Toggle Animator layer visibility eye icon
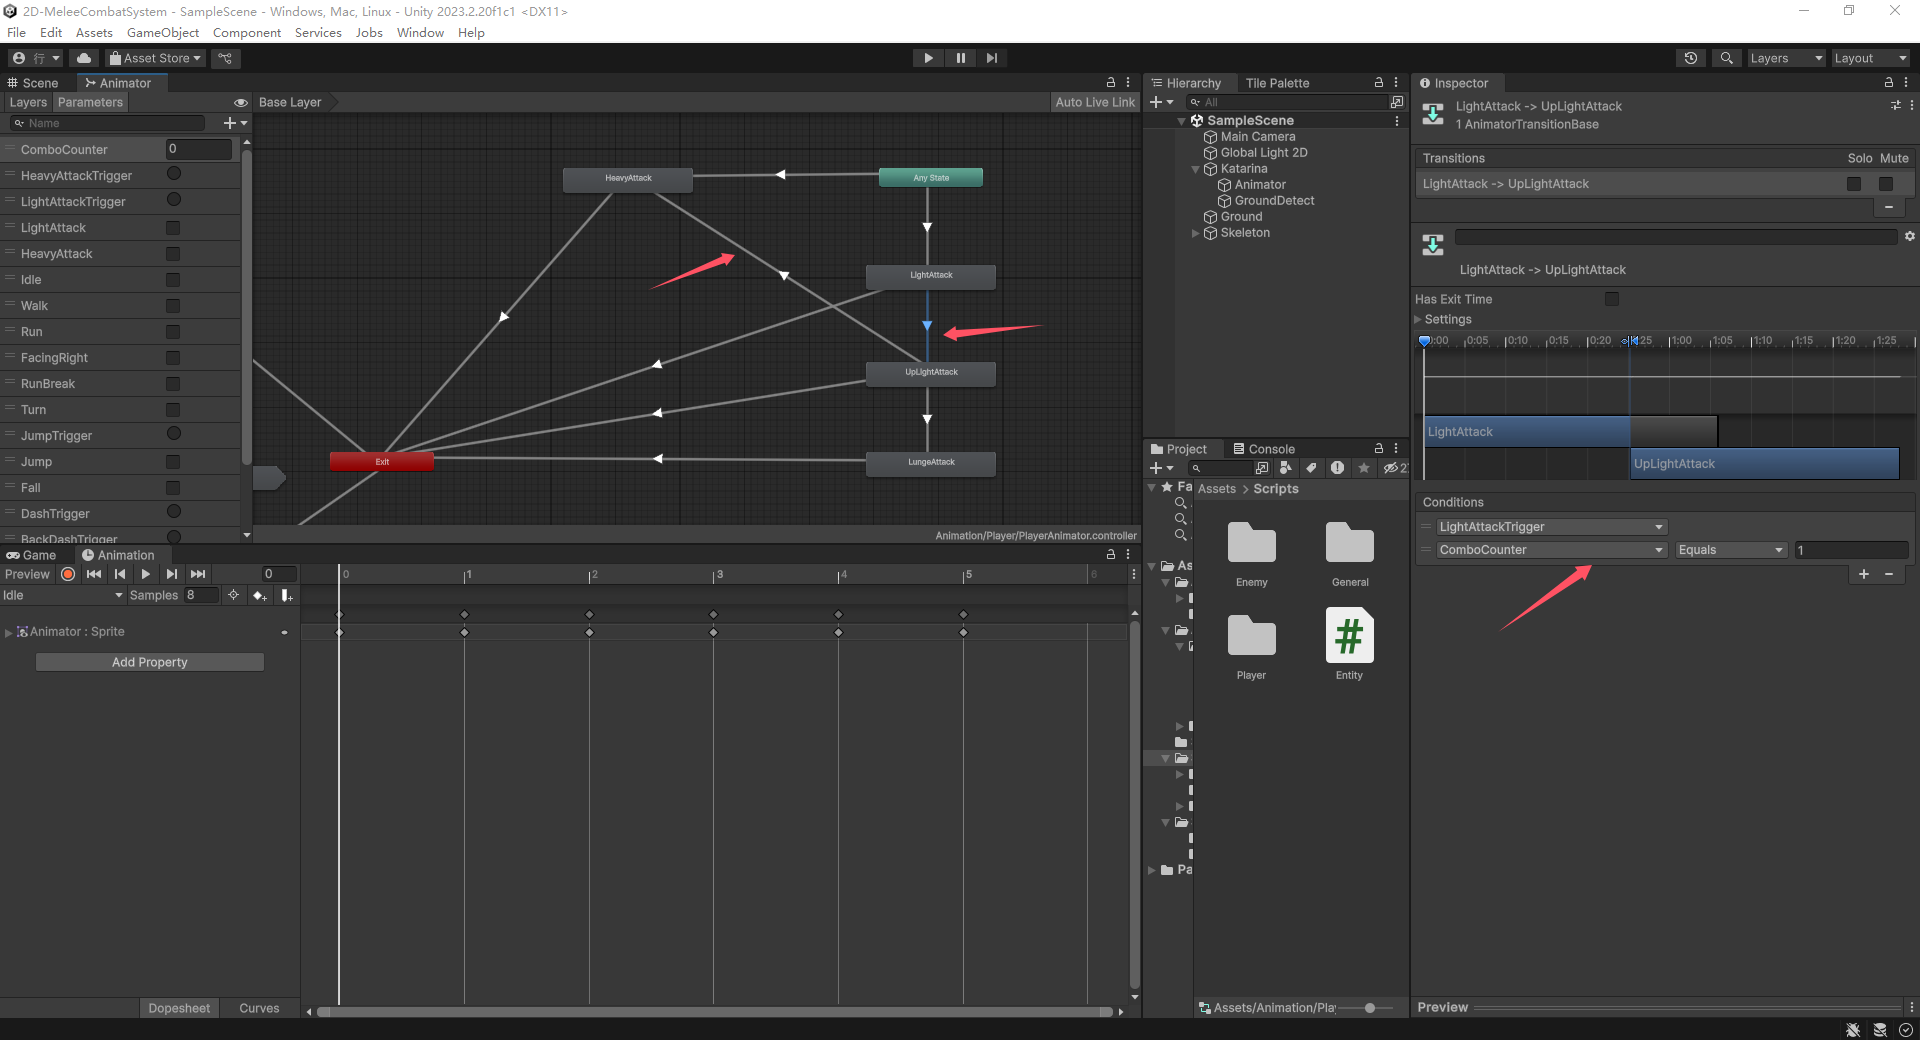 point(241,102)
